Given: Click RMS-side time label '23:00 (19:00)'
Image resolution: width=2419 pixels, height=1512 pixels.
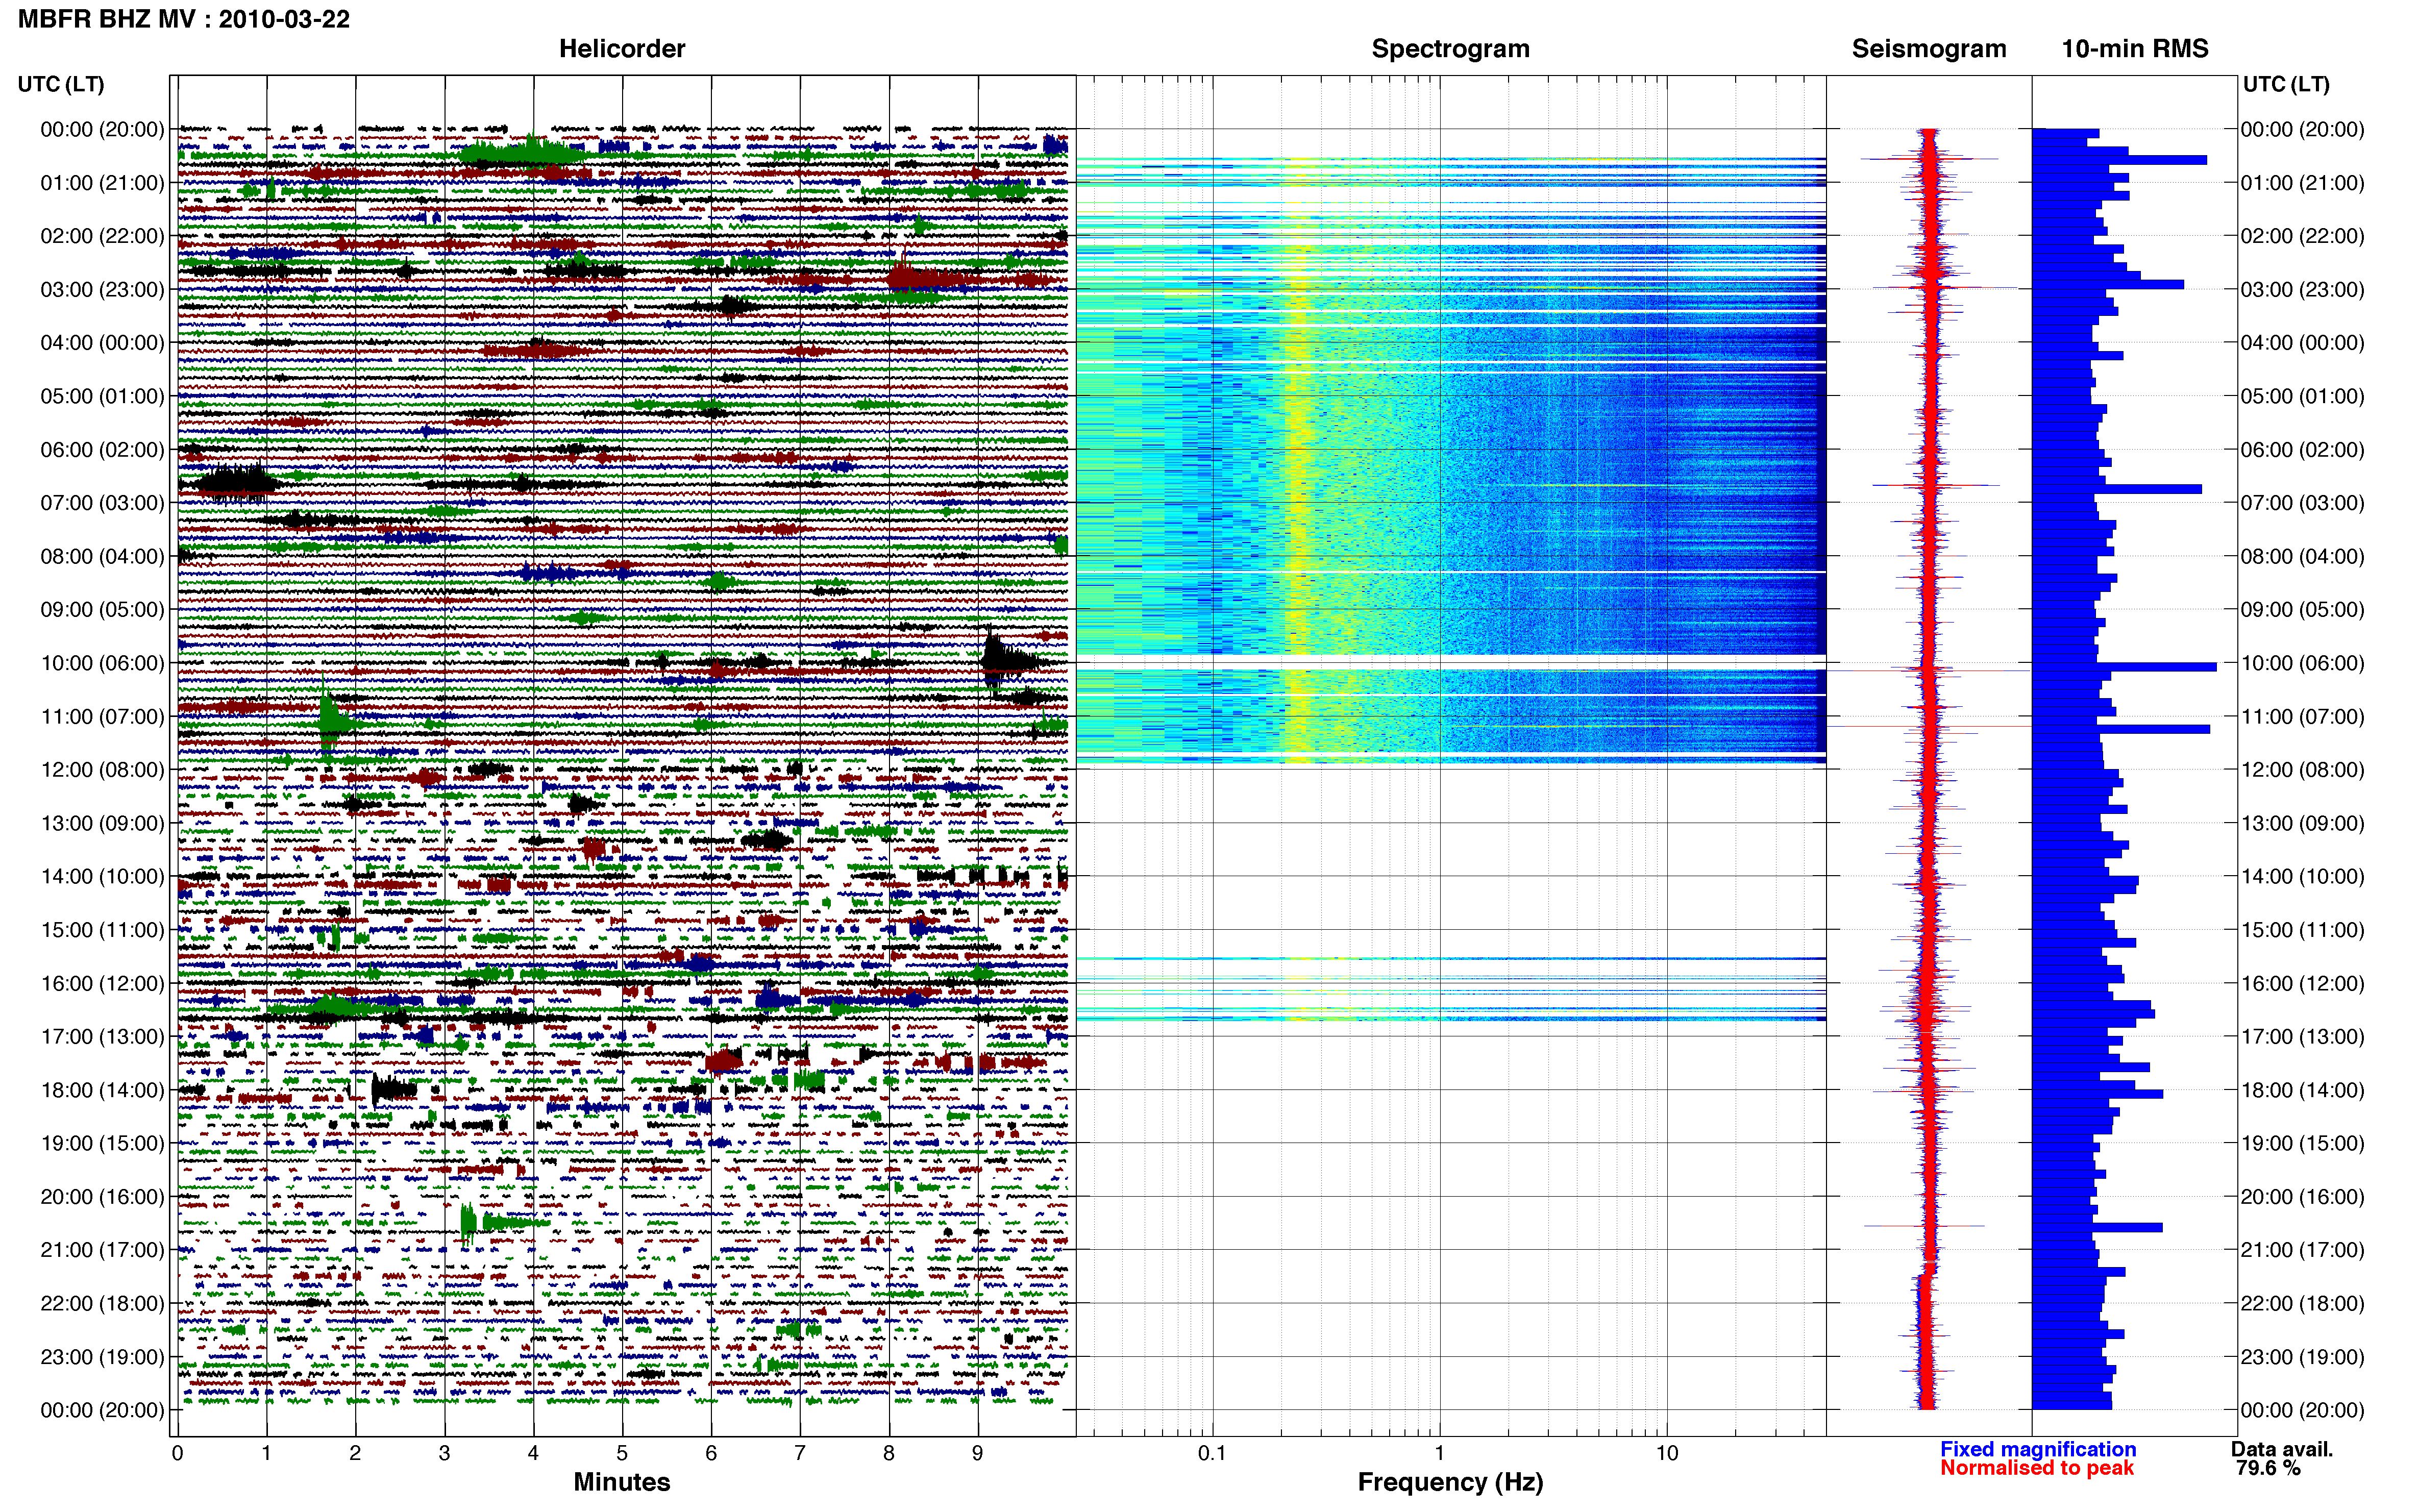Looking at the screenshot, I should (2302, 1357).
